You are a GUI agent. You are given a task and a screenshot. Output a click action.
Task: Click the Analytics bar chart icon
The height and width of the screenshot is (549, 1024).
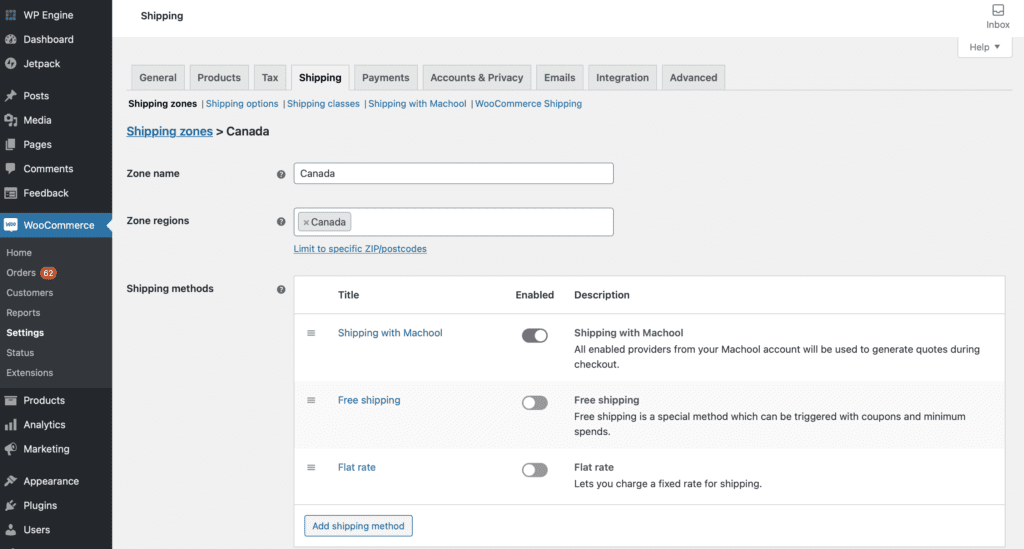[x=10, y=425]
